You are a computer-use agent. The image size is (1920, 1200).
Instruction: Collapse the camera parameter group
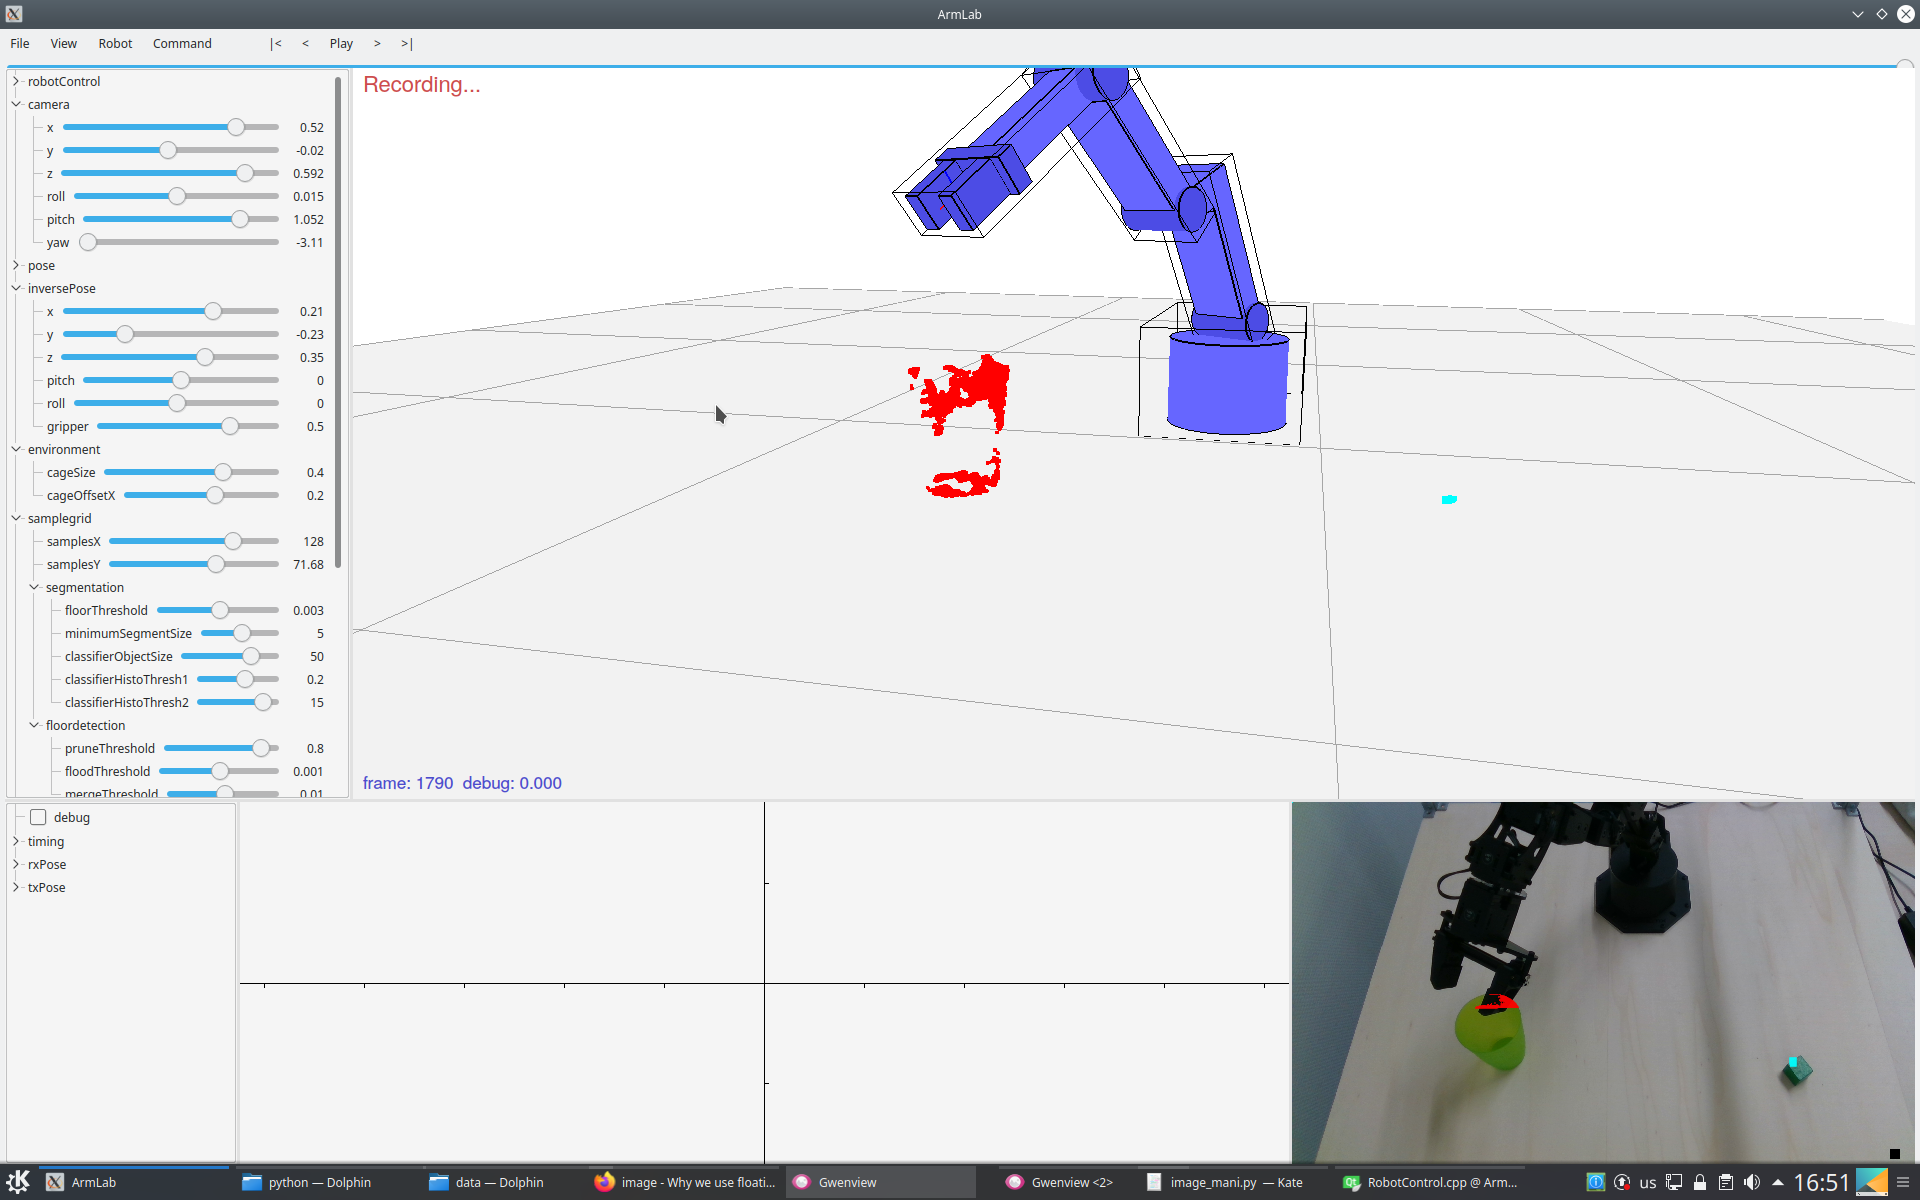[x=16, y=104]
